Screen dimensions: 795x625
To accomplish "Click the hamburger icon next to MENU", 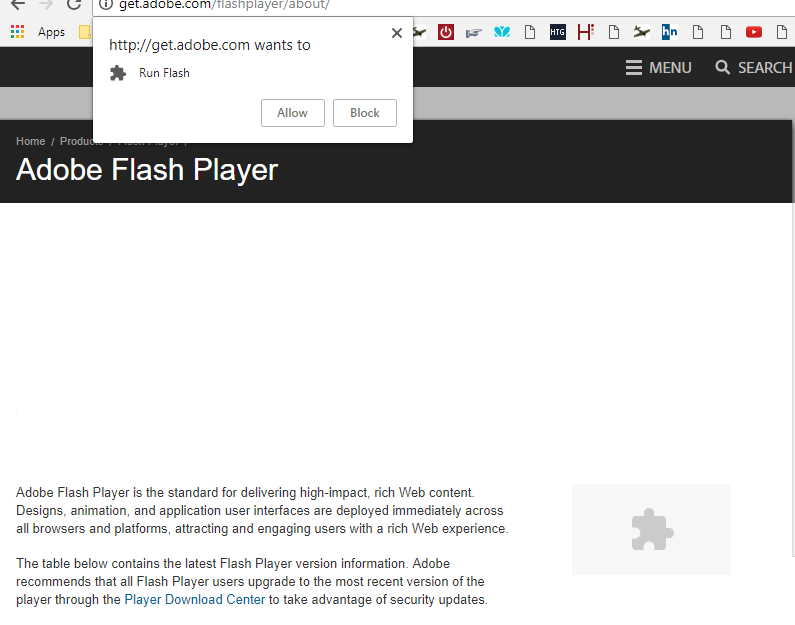I will [634, 68].
